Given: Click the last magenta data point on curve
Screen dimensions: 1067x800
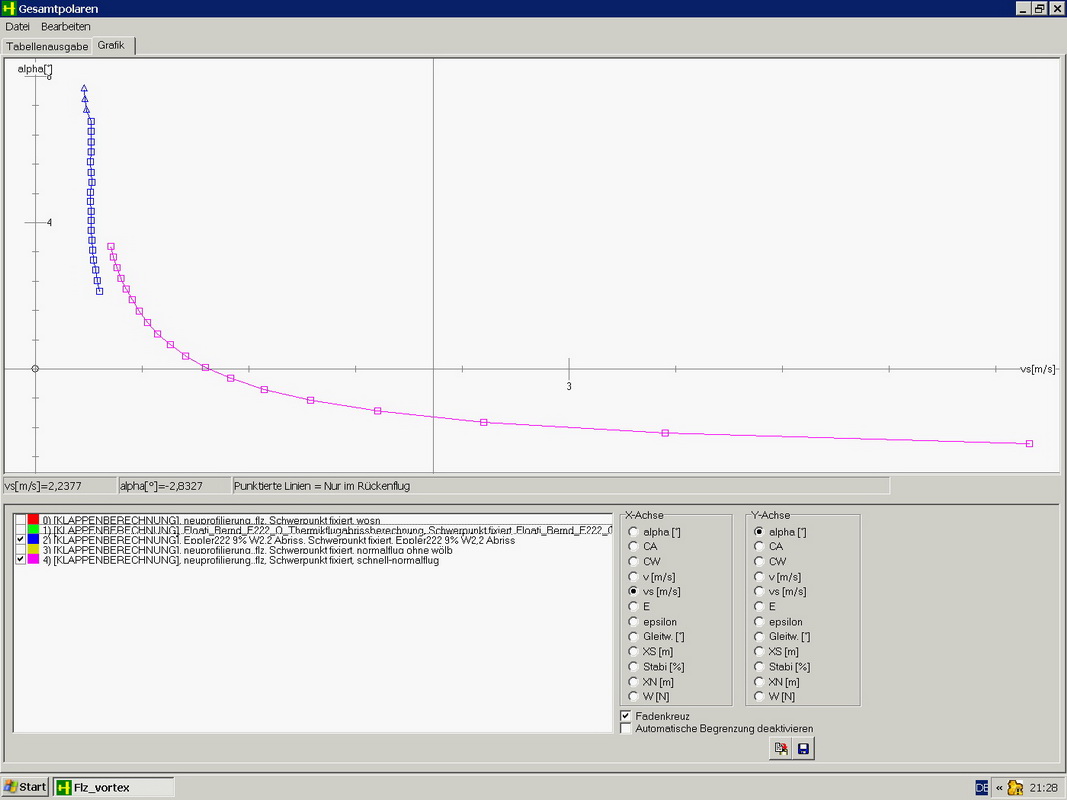Looking at the screenshot, I should [1029, 443].
